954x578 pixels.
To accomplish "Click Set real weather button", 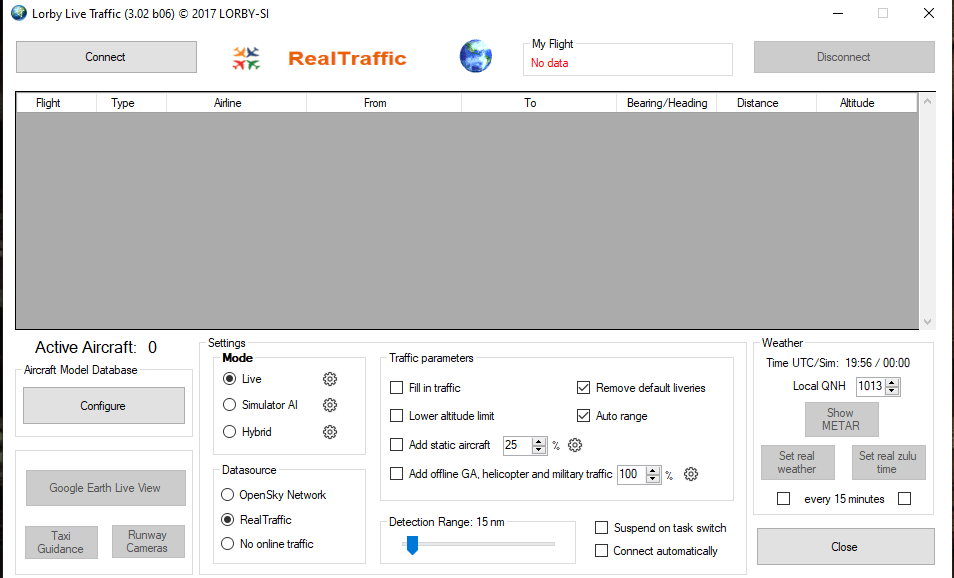I will point(798,462).
